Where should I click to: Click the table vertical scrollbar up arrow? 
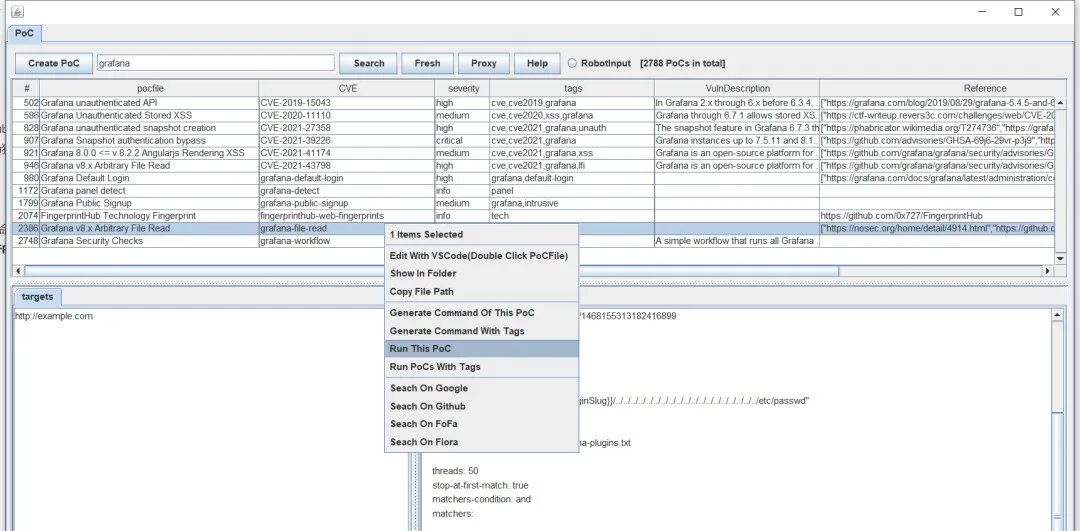pos(1061,102)
